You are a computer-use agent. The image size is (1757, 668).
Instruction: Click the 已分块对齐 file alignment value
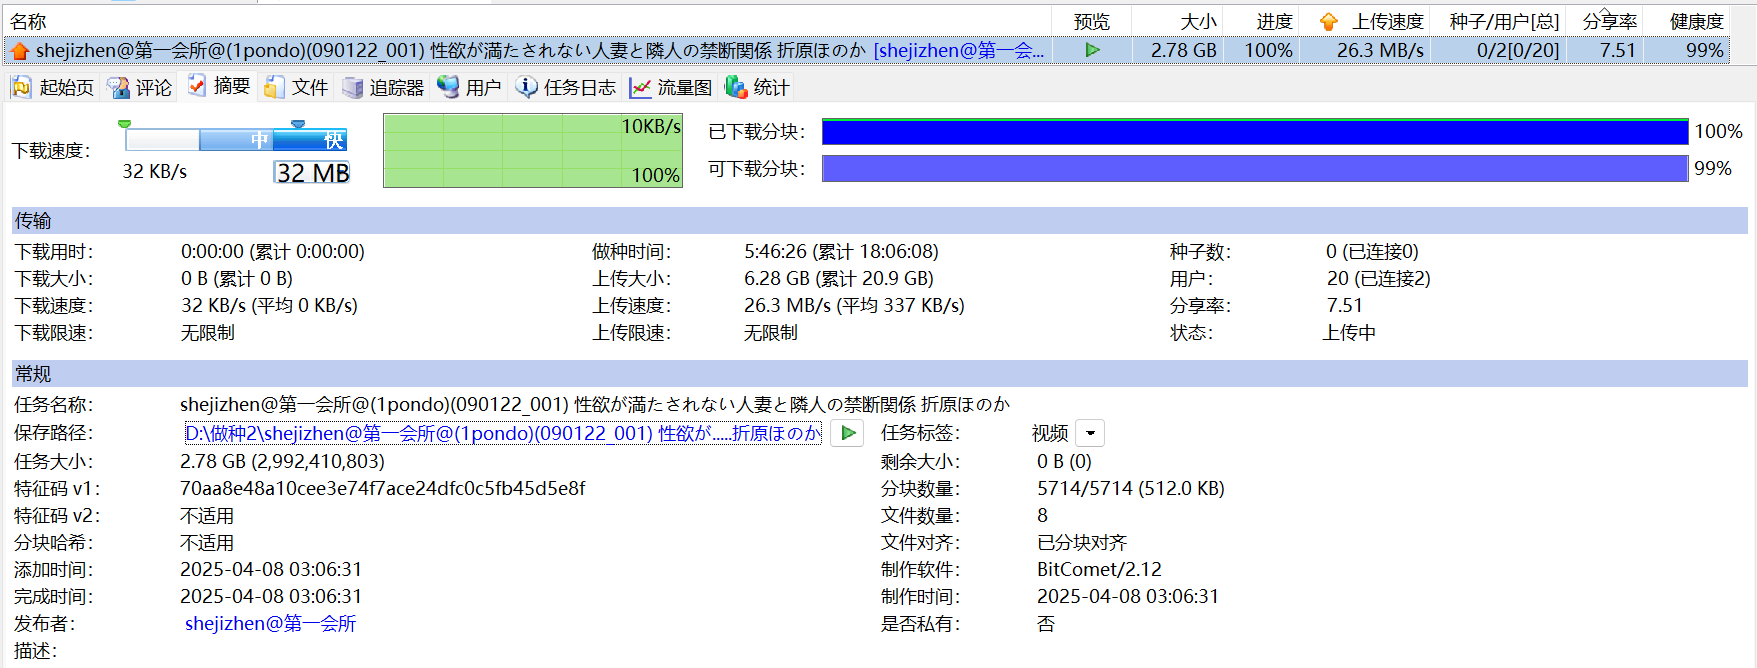pos(1082,542)
